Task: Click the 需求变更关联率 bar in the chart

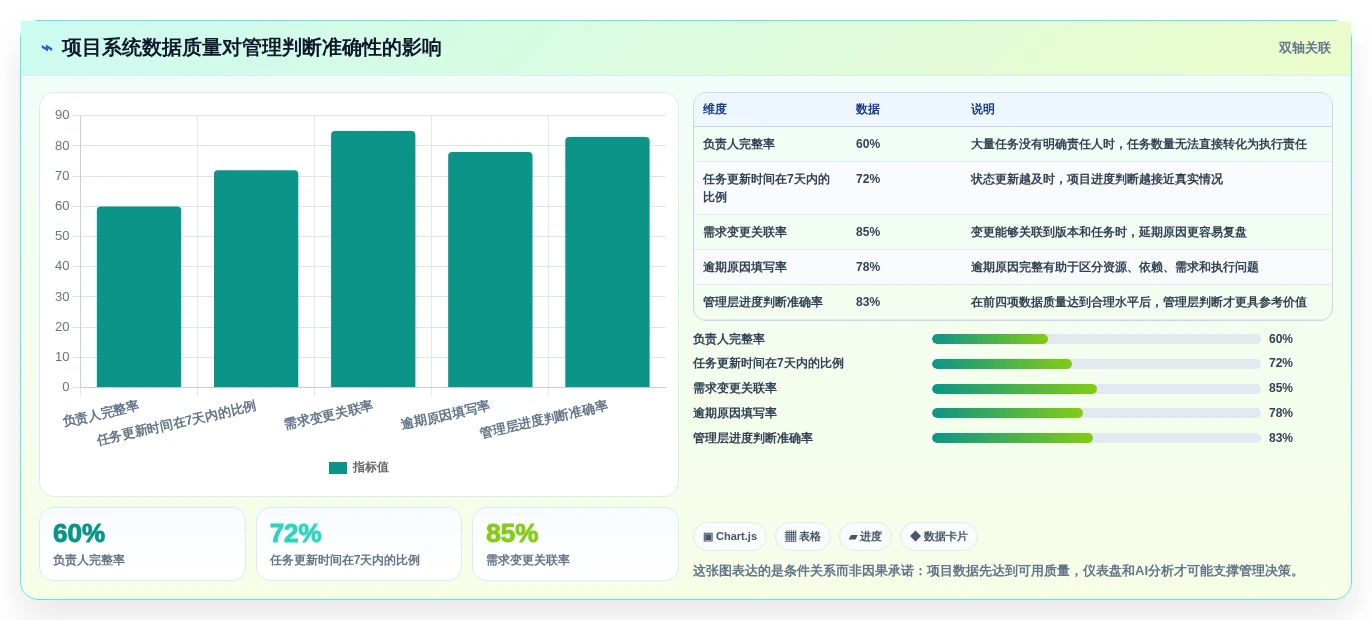Action: point(373,259)
